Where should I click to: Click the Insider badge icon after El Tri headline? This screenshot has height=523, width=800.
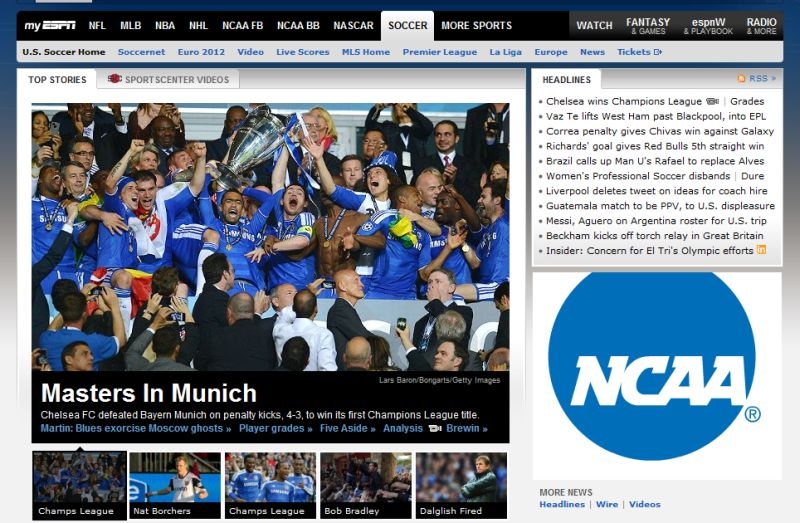point(761,250)
